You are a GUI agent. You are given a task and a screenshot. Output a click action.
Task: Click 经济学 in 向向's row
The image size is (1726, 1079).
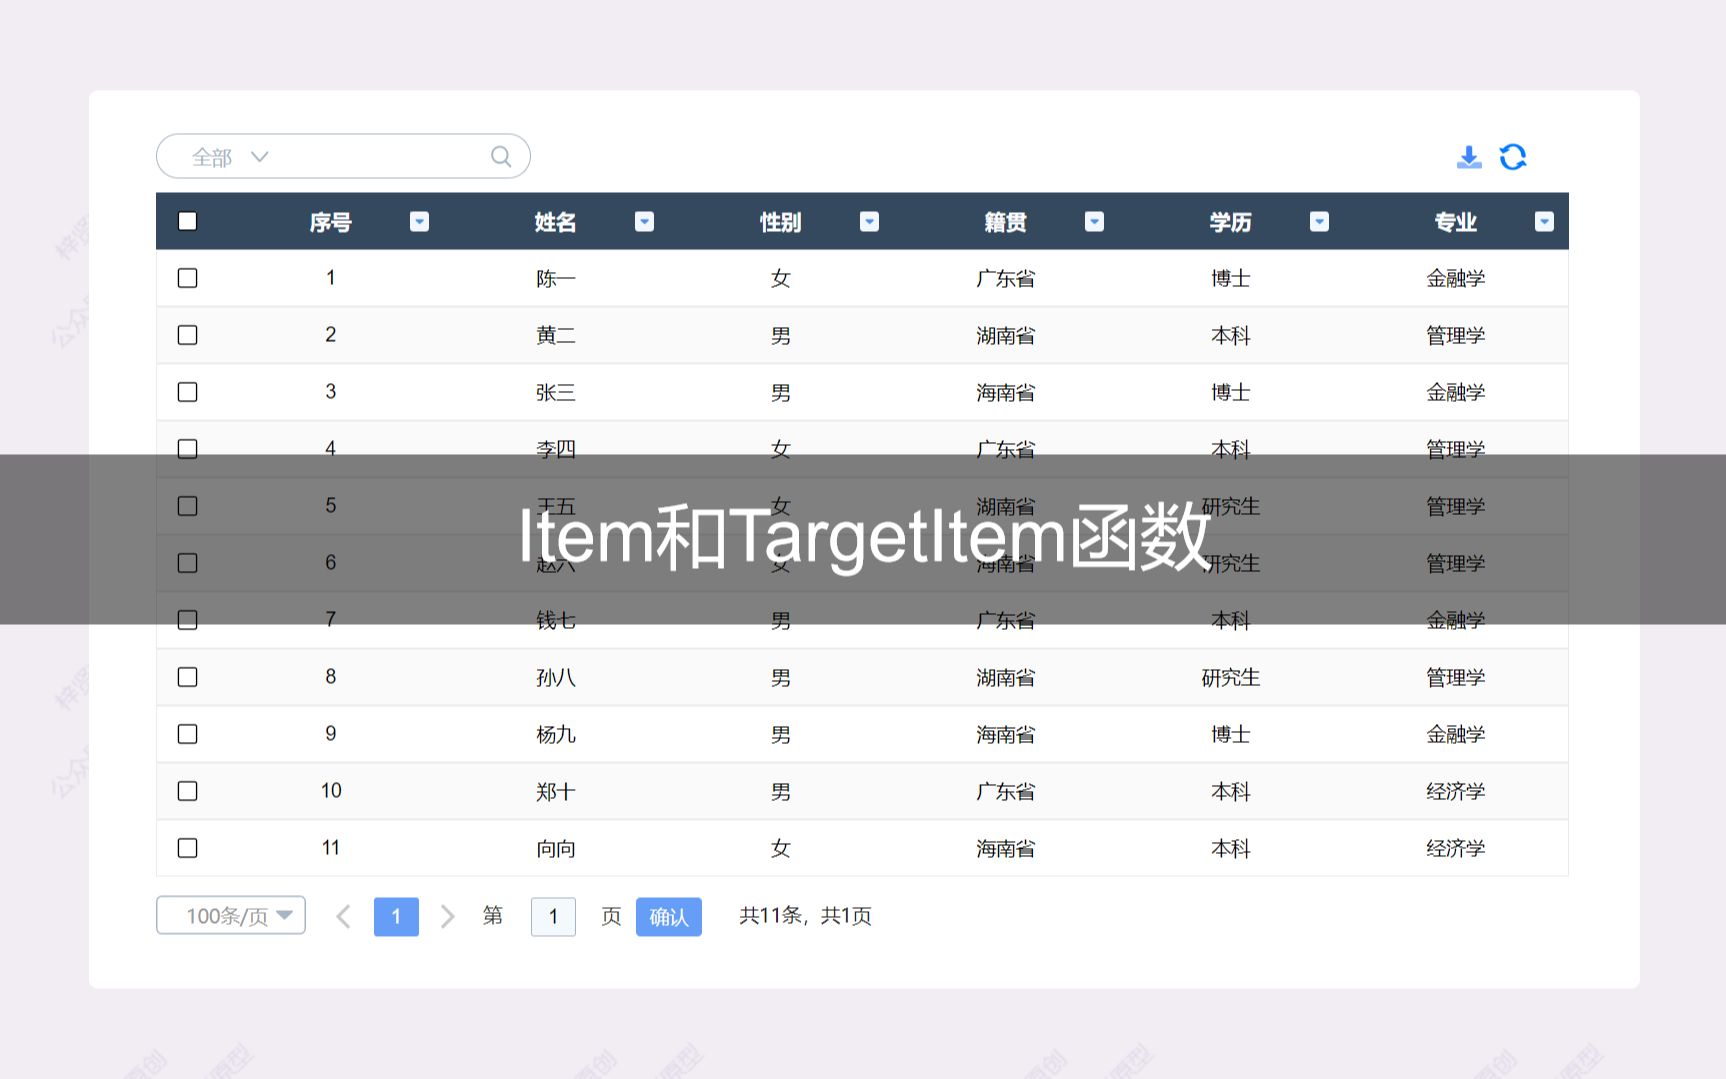pyautogui.click(x=1455, y=849)
